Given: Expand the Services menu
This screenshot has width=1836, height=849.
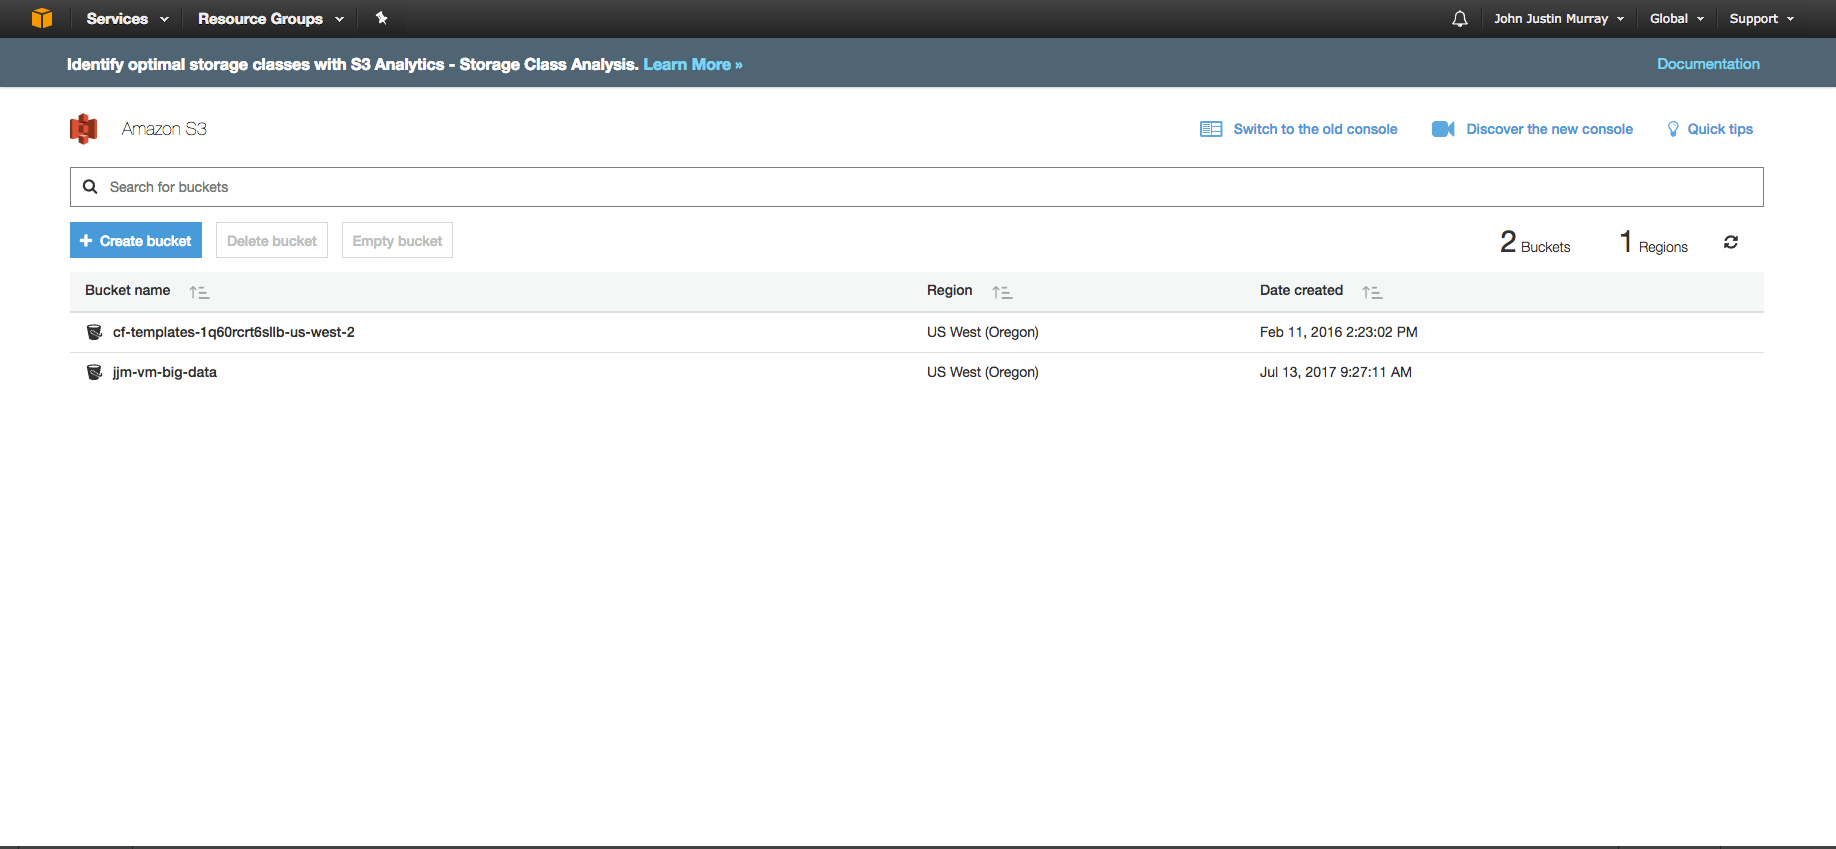Looking at the screenshot, I should pyautogui.click(x=127, y=19).
